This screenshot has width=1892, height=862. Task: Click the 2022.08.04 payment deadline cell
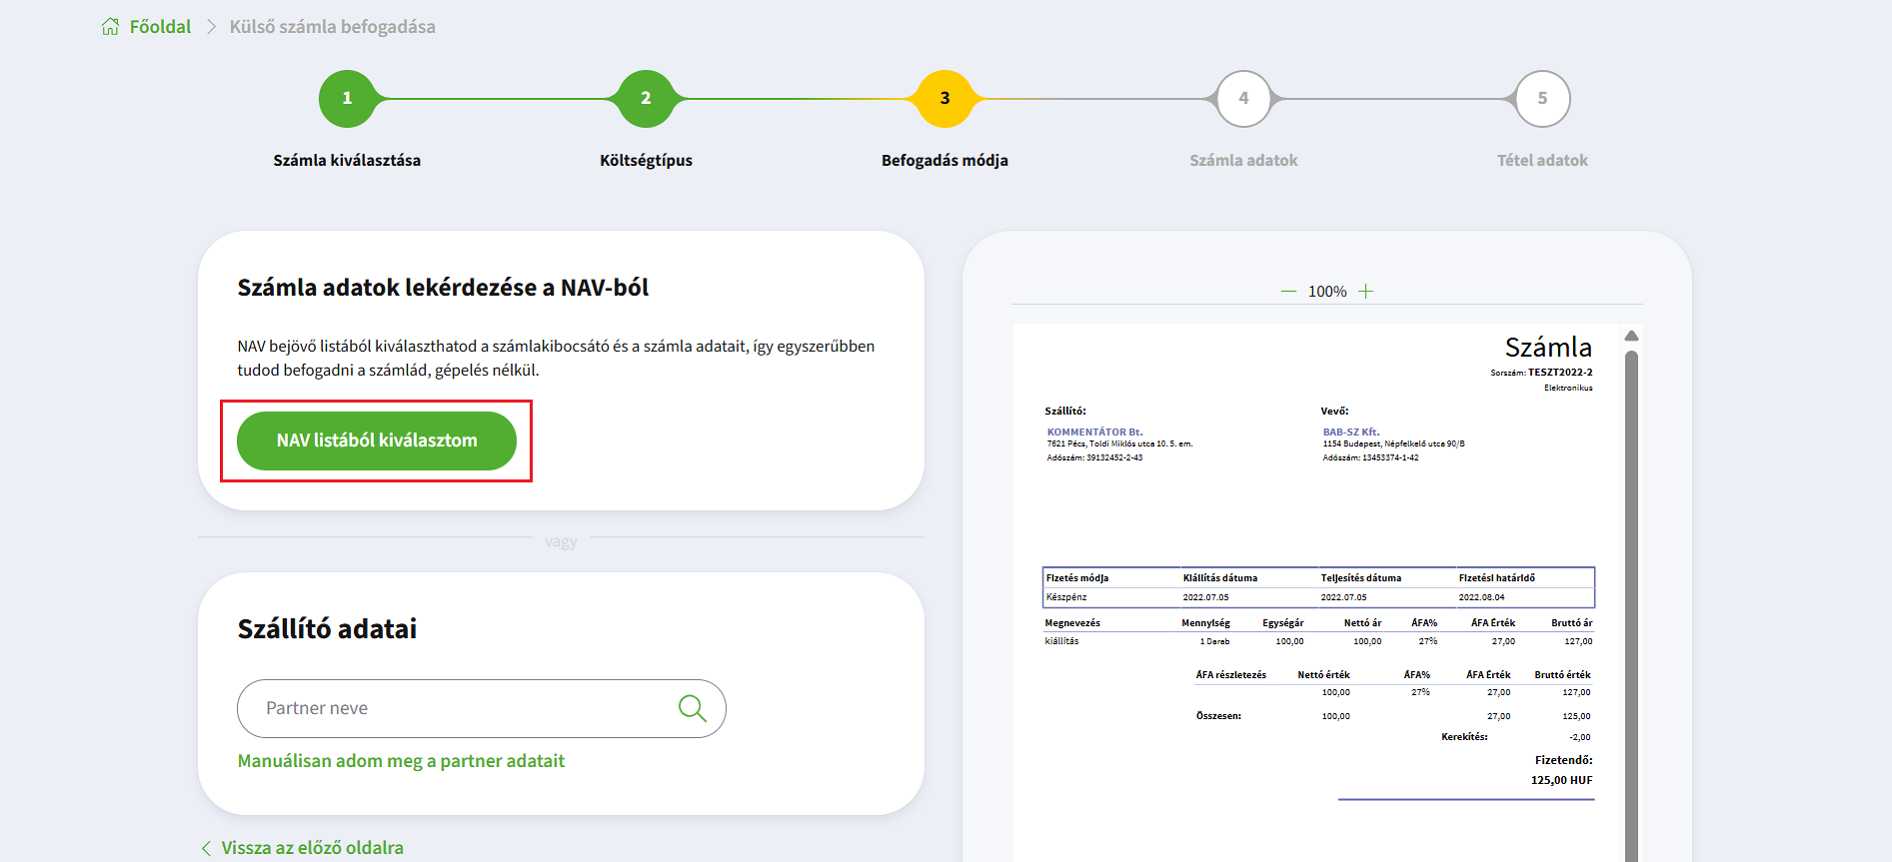pyautogui.click(x=1481, y=597)
